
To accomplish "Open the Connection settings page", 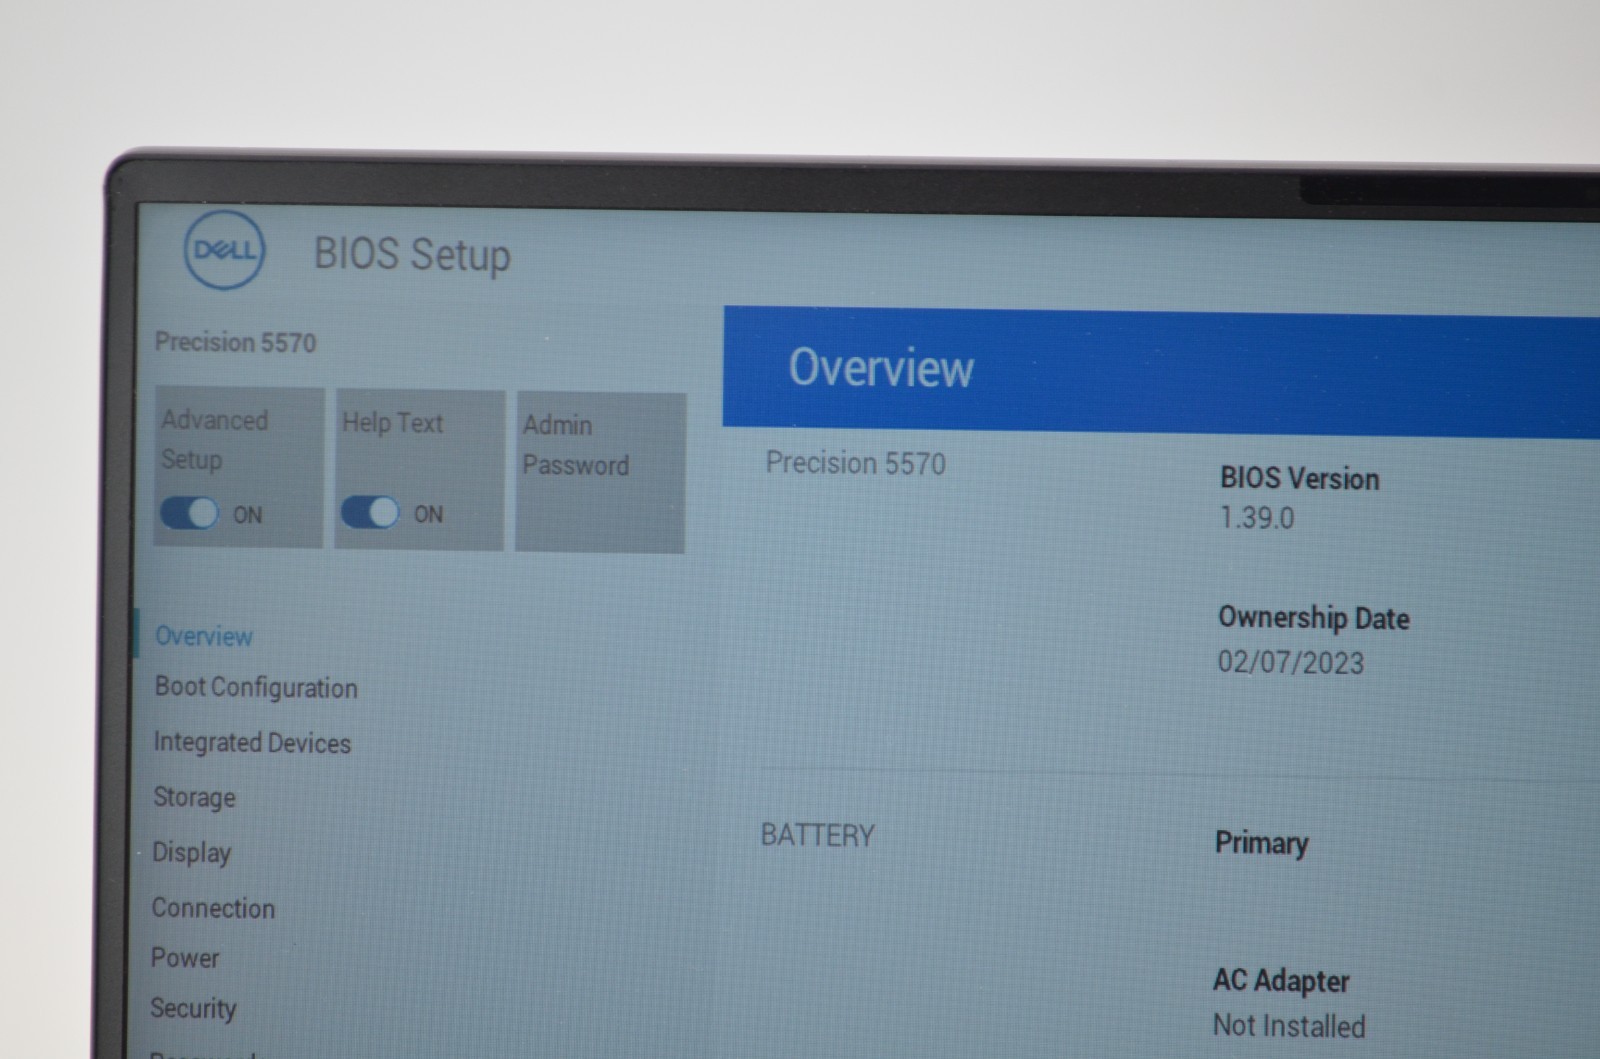I will (x=213, y=908).
